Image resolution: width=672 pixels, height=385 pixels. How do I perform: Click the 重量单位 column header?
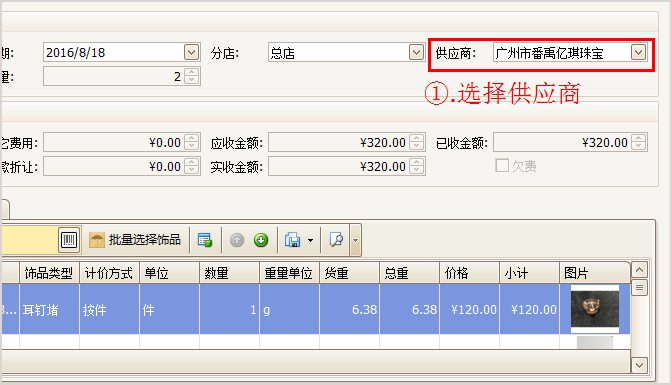point(289,273)
